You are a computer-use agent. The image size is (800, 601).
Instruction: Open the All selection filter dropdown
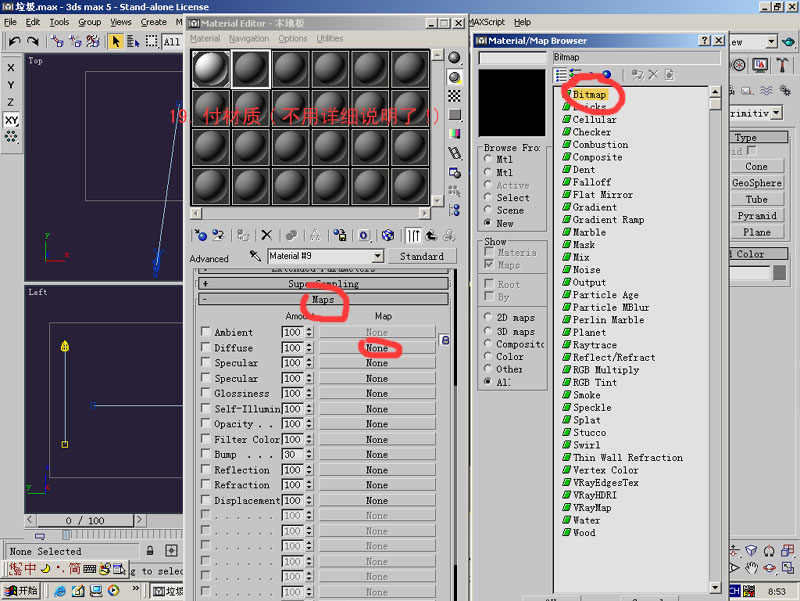point(171,42)
